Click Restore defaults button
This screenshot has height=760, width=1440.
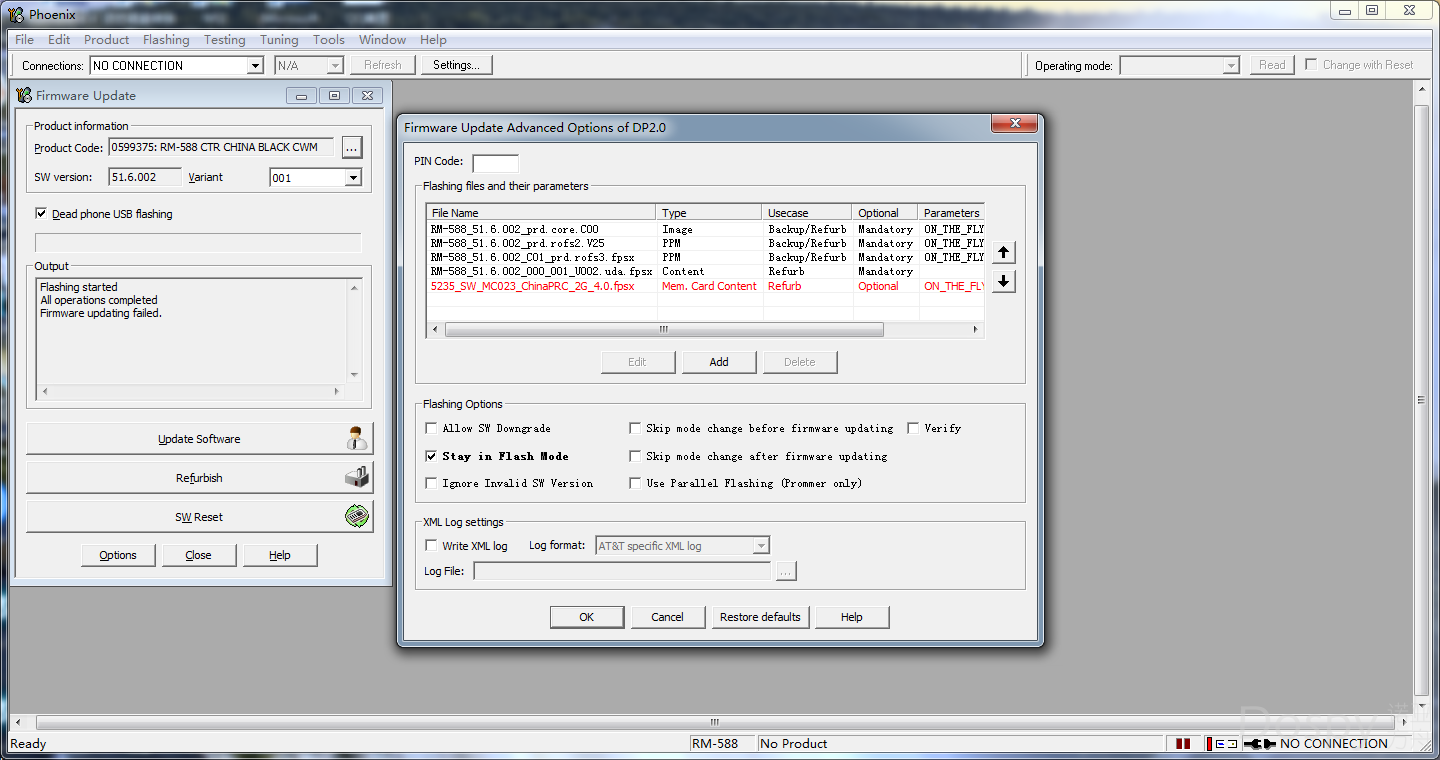tap(760, 617)
